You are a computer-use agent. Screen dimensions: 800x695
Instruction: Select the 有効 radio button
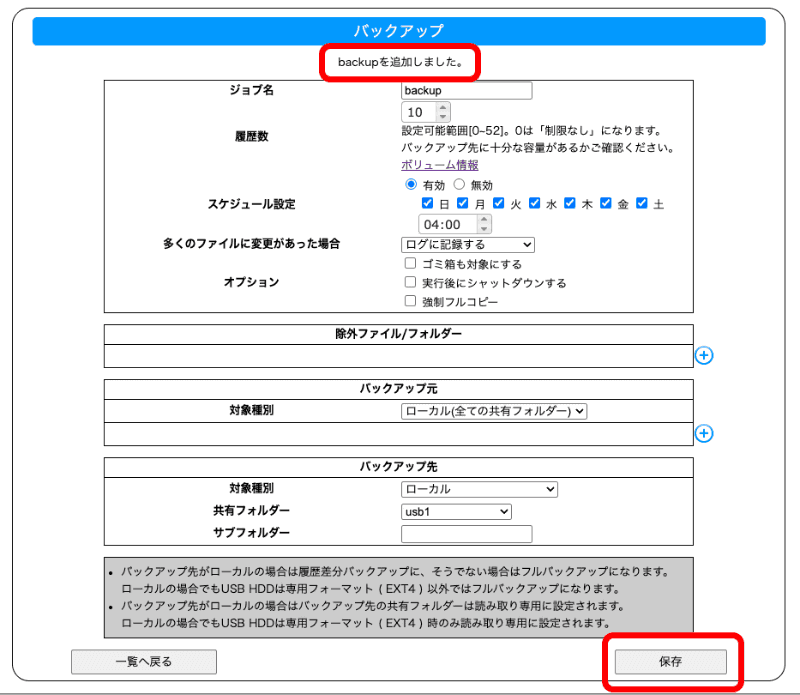coord(411,183)
